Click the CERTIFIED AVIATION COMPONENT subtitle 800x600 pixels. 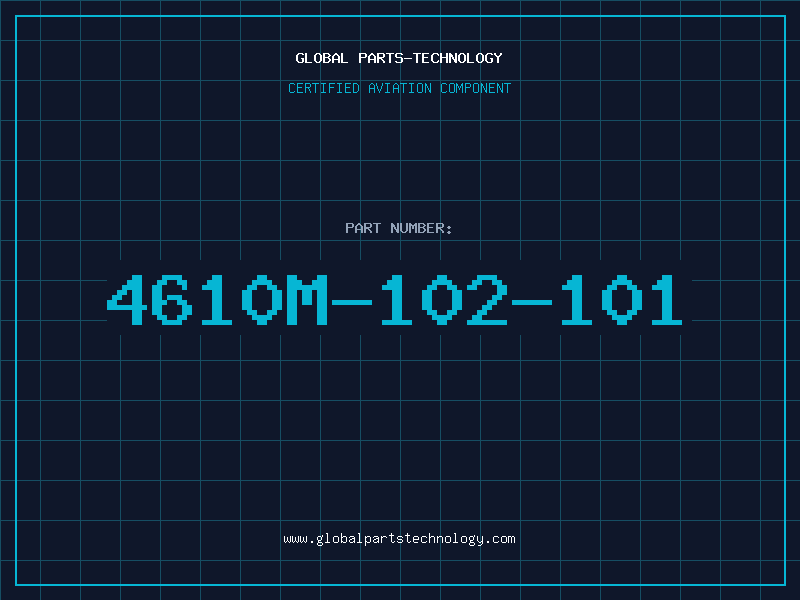coord(399,88)
